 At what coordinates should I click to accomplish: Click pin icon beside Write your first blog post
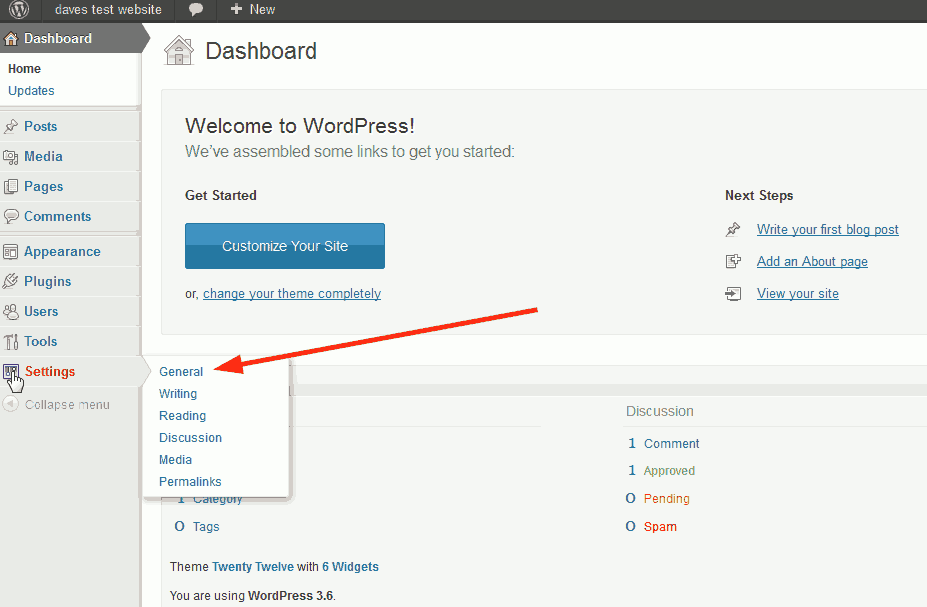(x=733, y=229)
